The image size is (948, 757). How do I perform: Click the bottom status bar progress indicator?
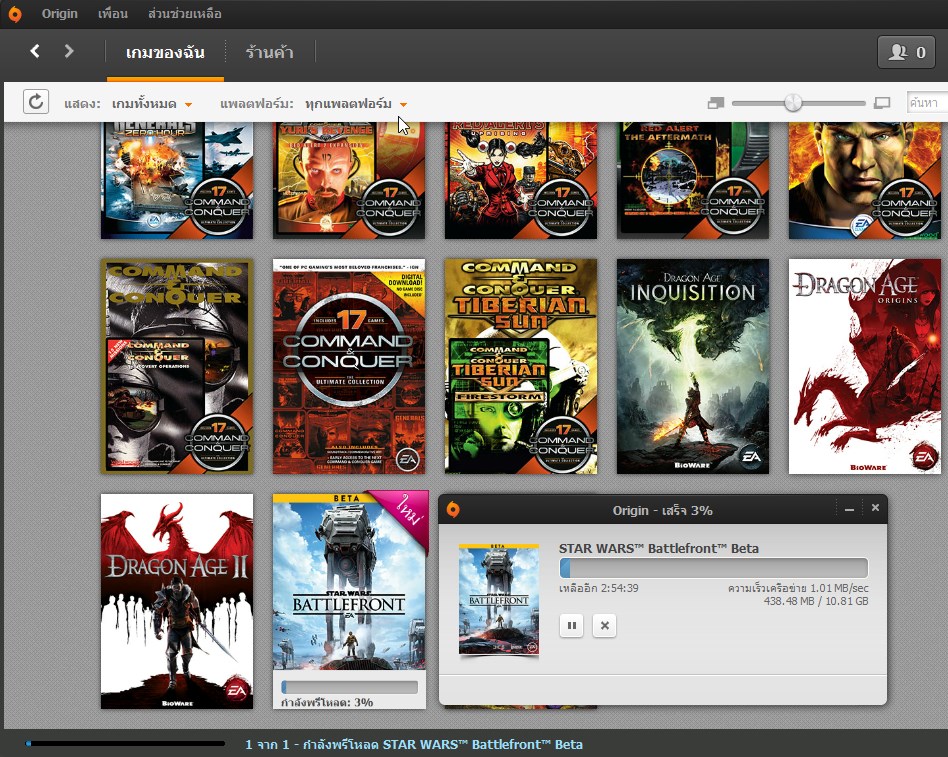125,744
